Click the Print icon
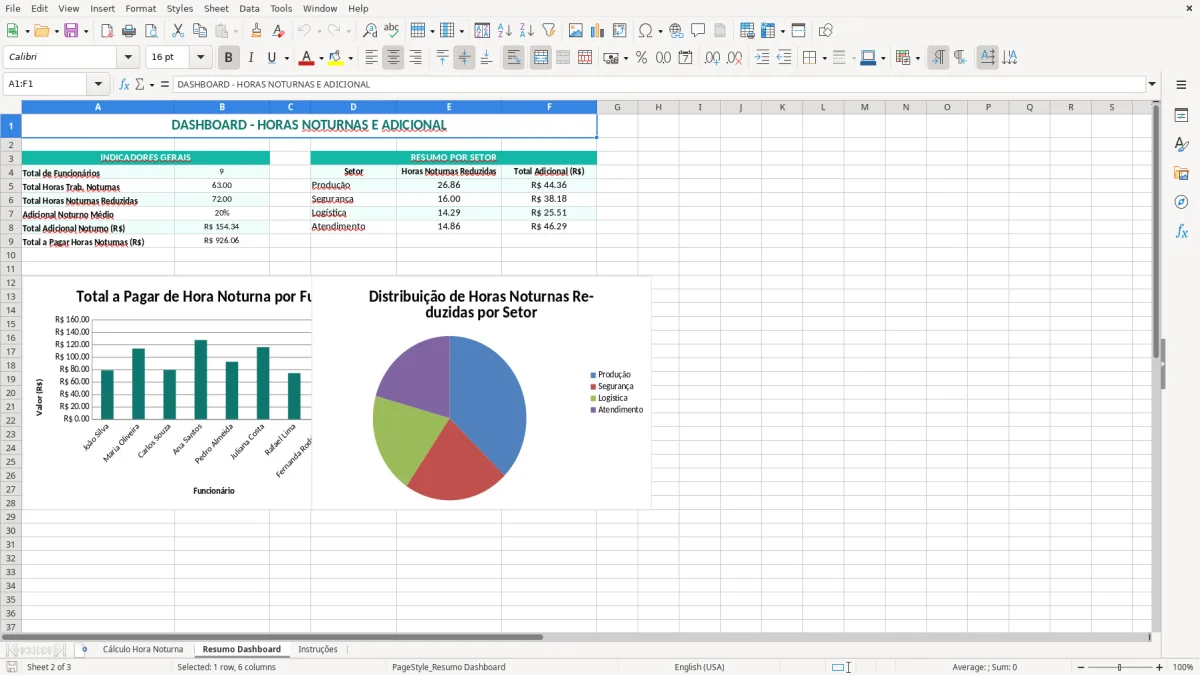The image size is (1200, 675). coord(128,31)
